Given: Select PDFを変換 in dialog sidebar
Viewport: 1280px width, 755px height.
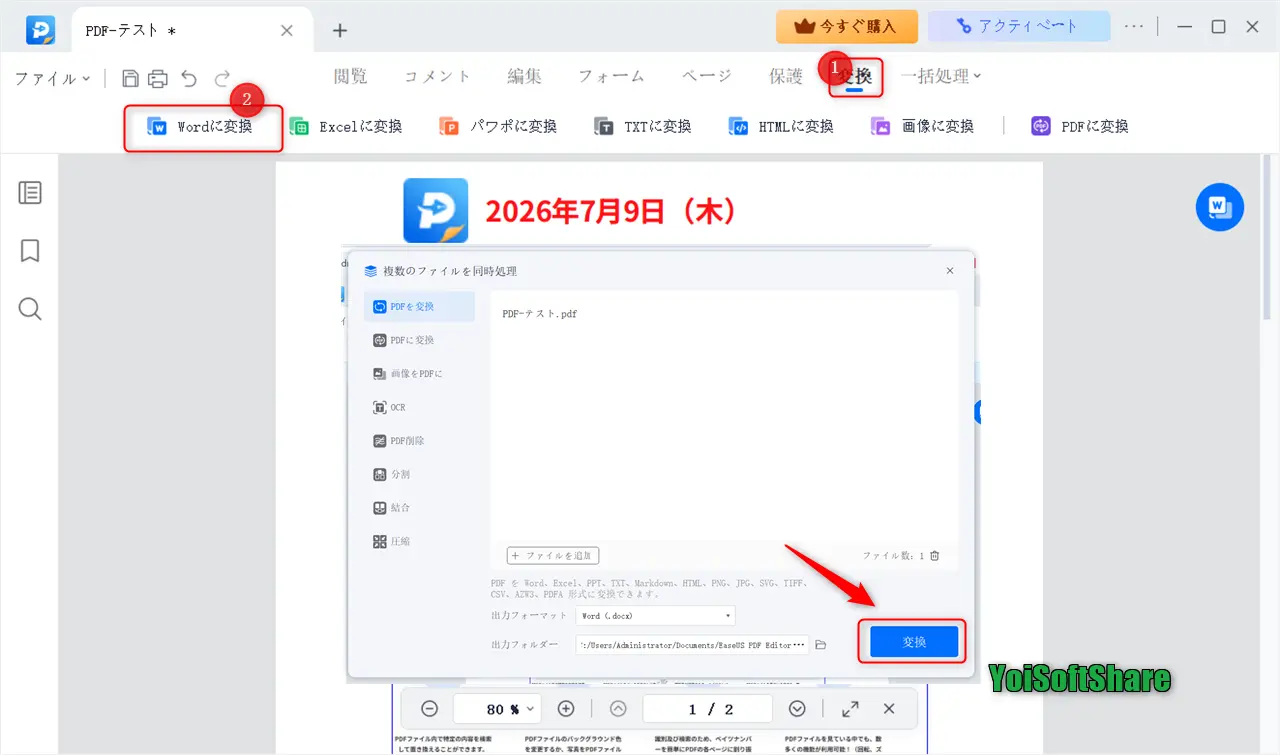Looking at the screenshot, I should coord(419,307).
